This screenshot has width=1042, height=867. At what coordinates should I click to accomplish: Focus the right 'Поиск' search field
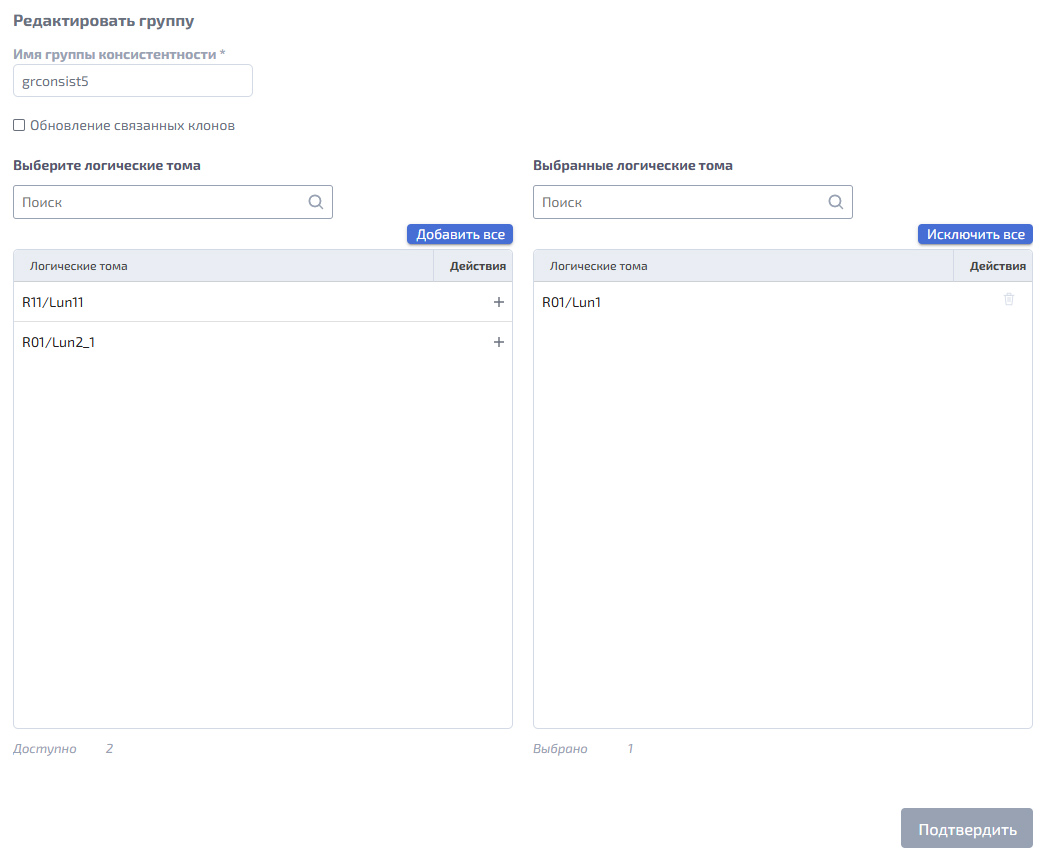[692, 202]
